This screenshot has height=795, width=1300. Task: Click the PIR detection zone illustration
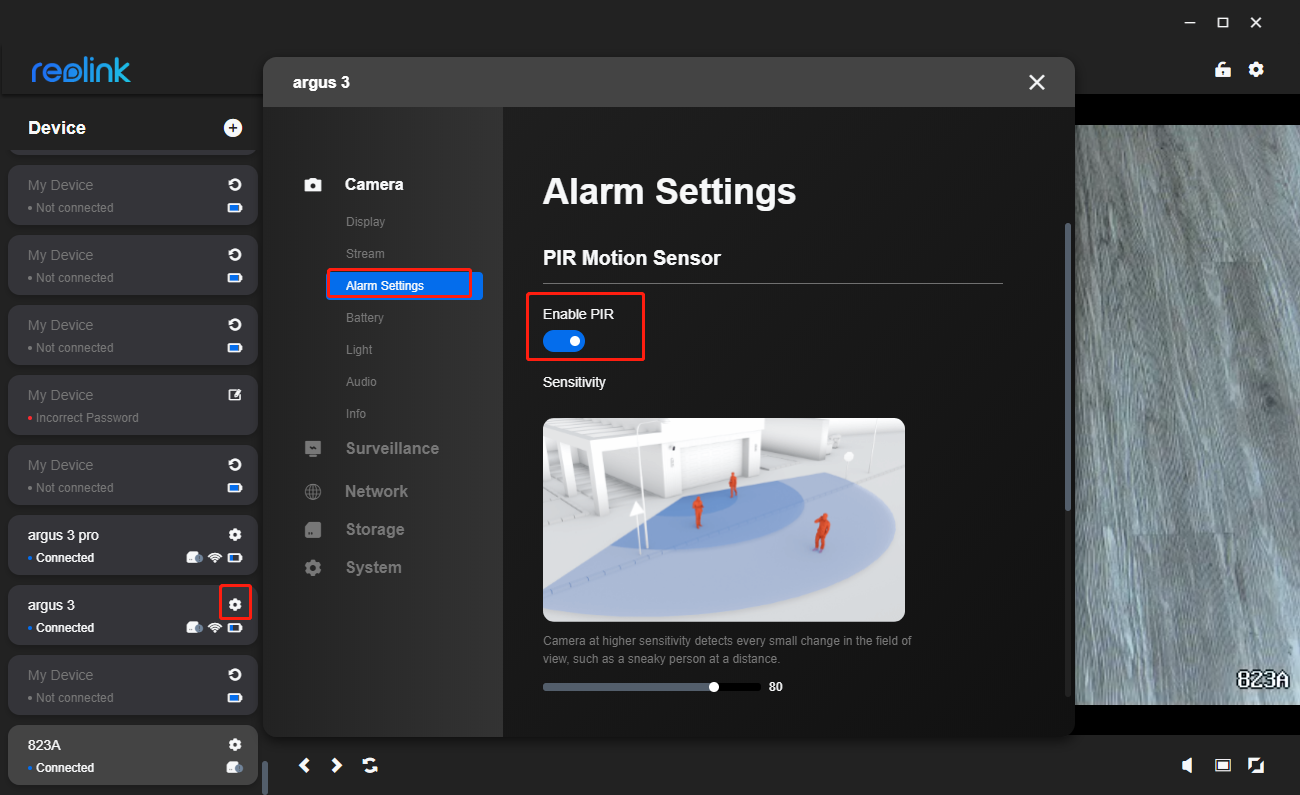[724, 520]
